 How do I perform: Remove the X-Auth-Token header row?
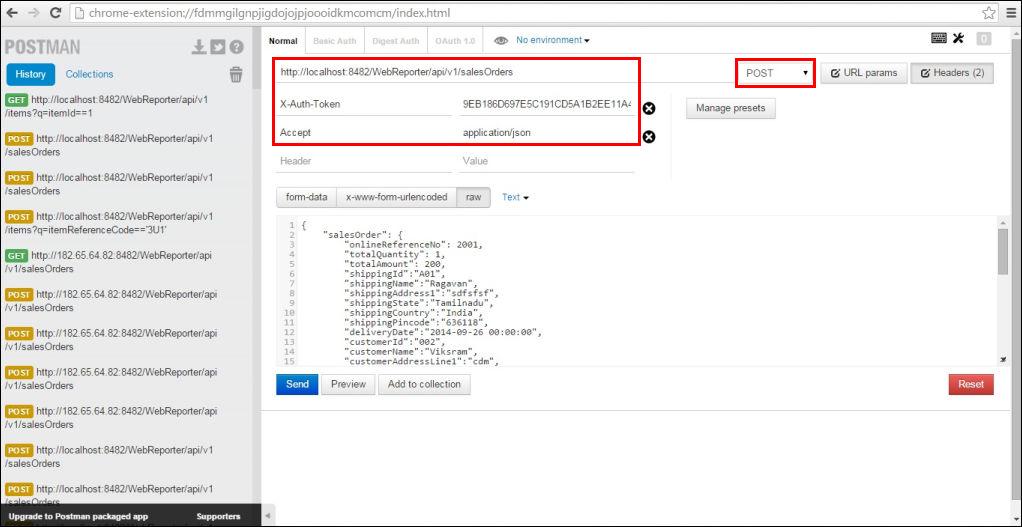[649, 108]
